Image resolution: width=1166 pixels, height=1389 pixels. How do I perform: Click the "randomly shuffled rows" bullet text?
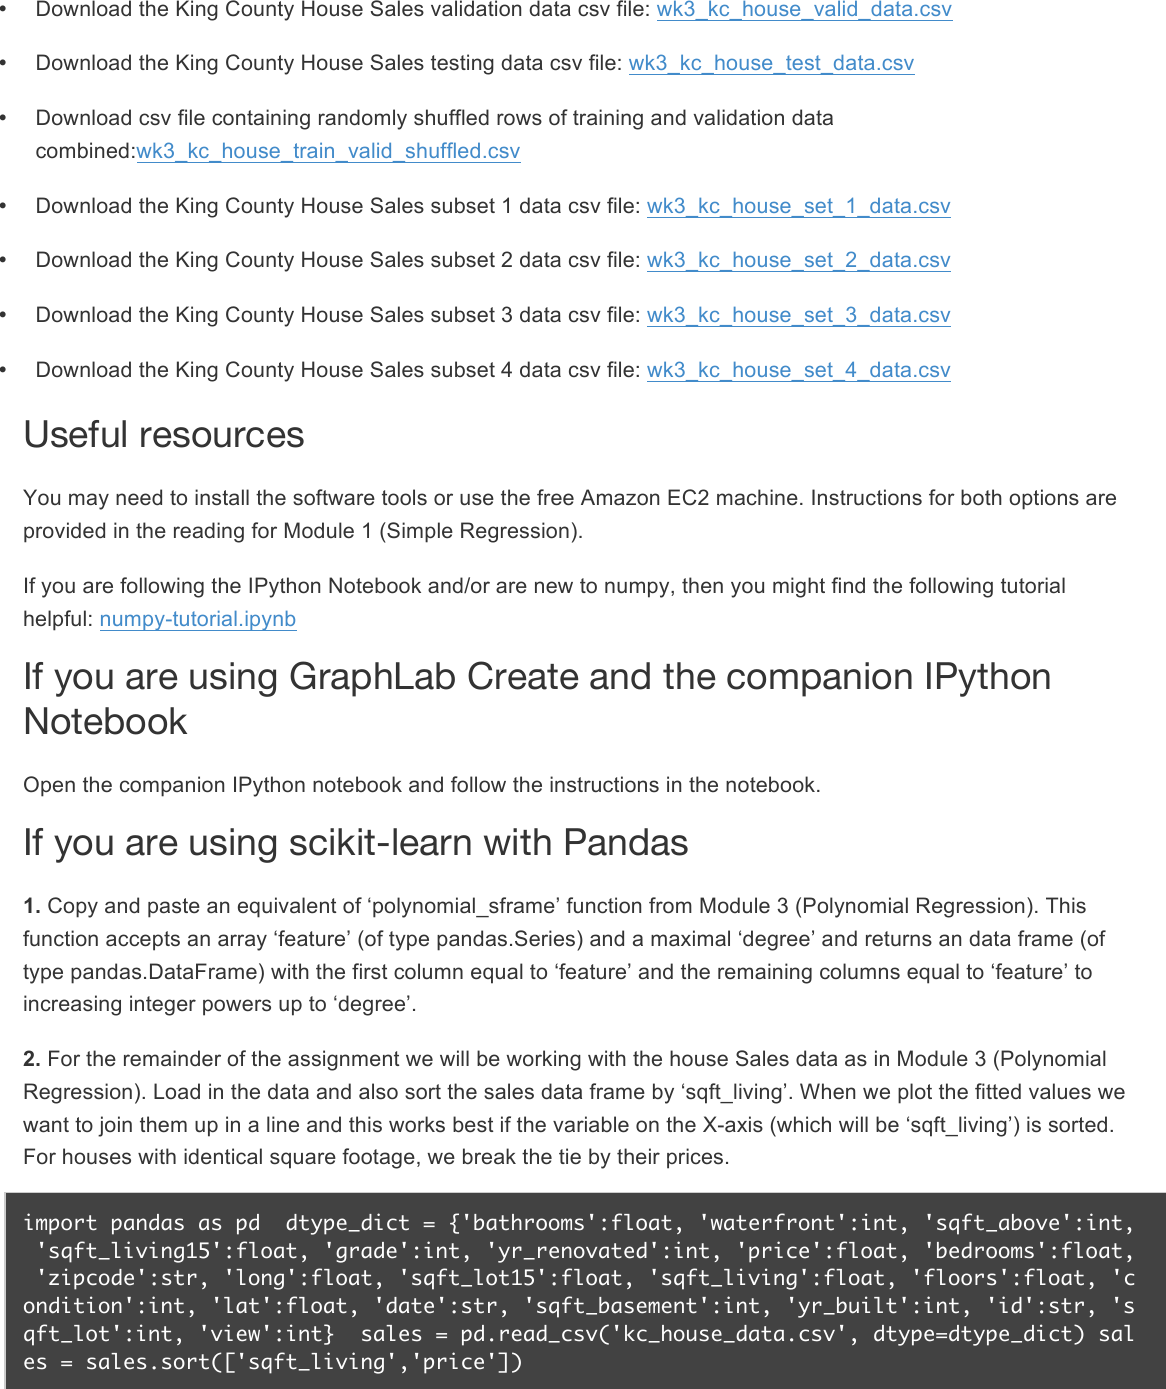[434, 118]
